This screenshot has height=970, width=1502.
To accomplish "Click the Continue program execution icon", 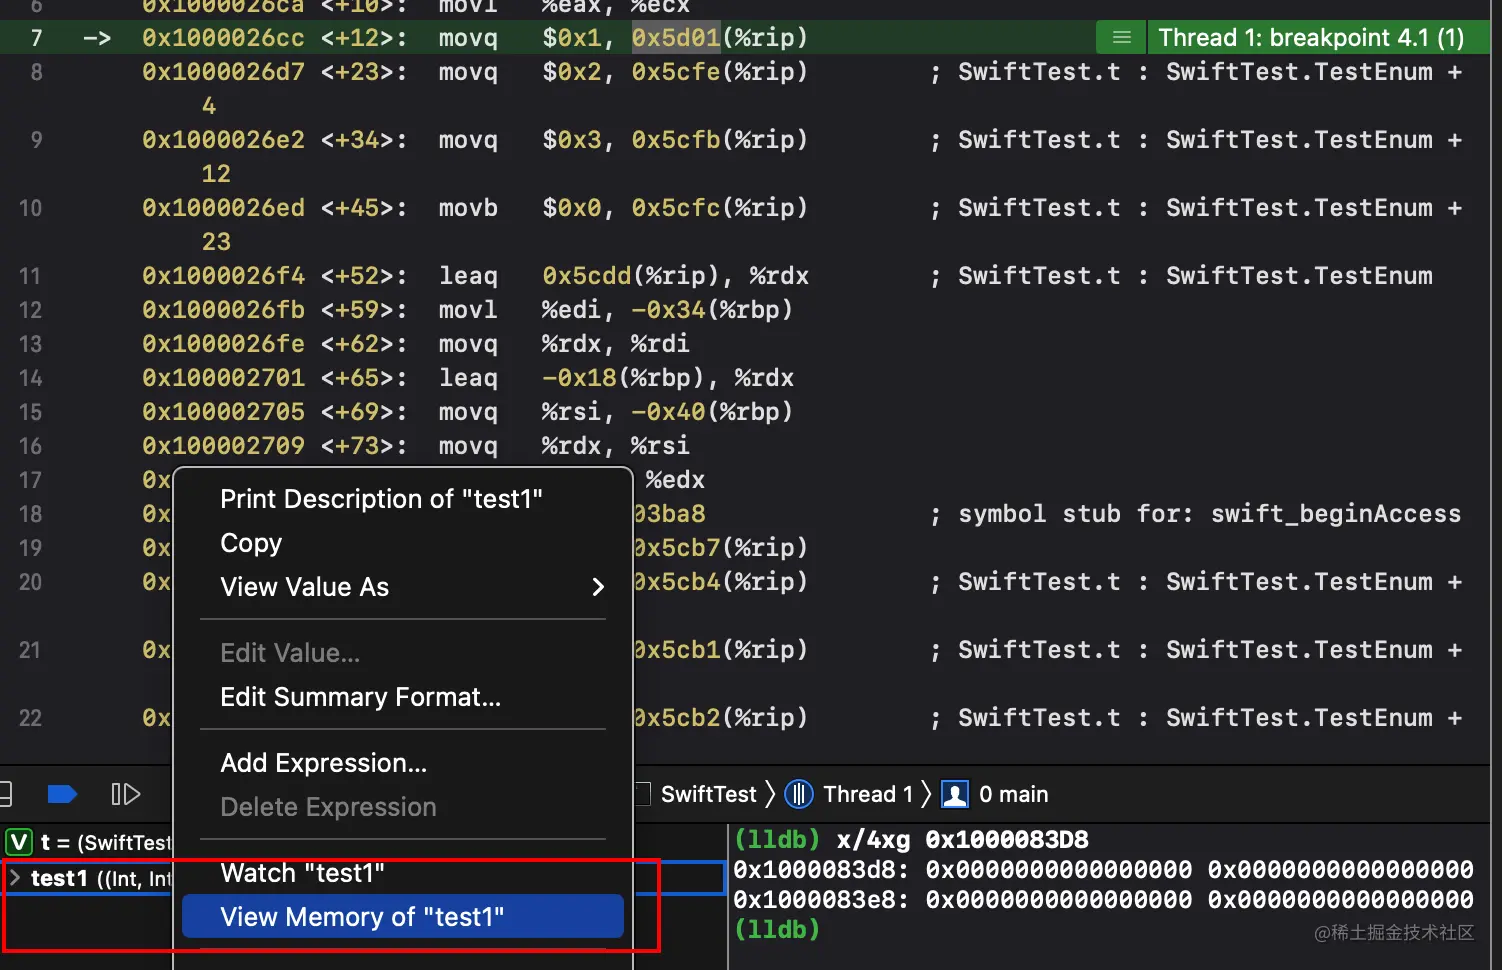I will point(125,794).
